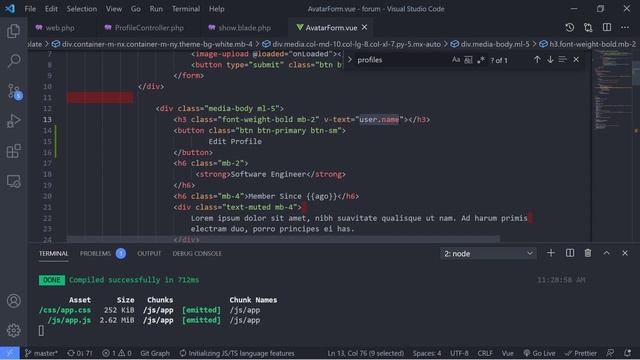Open the Search view in activity bar

pyautogui.click(x=13, y=60)
